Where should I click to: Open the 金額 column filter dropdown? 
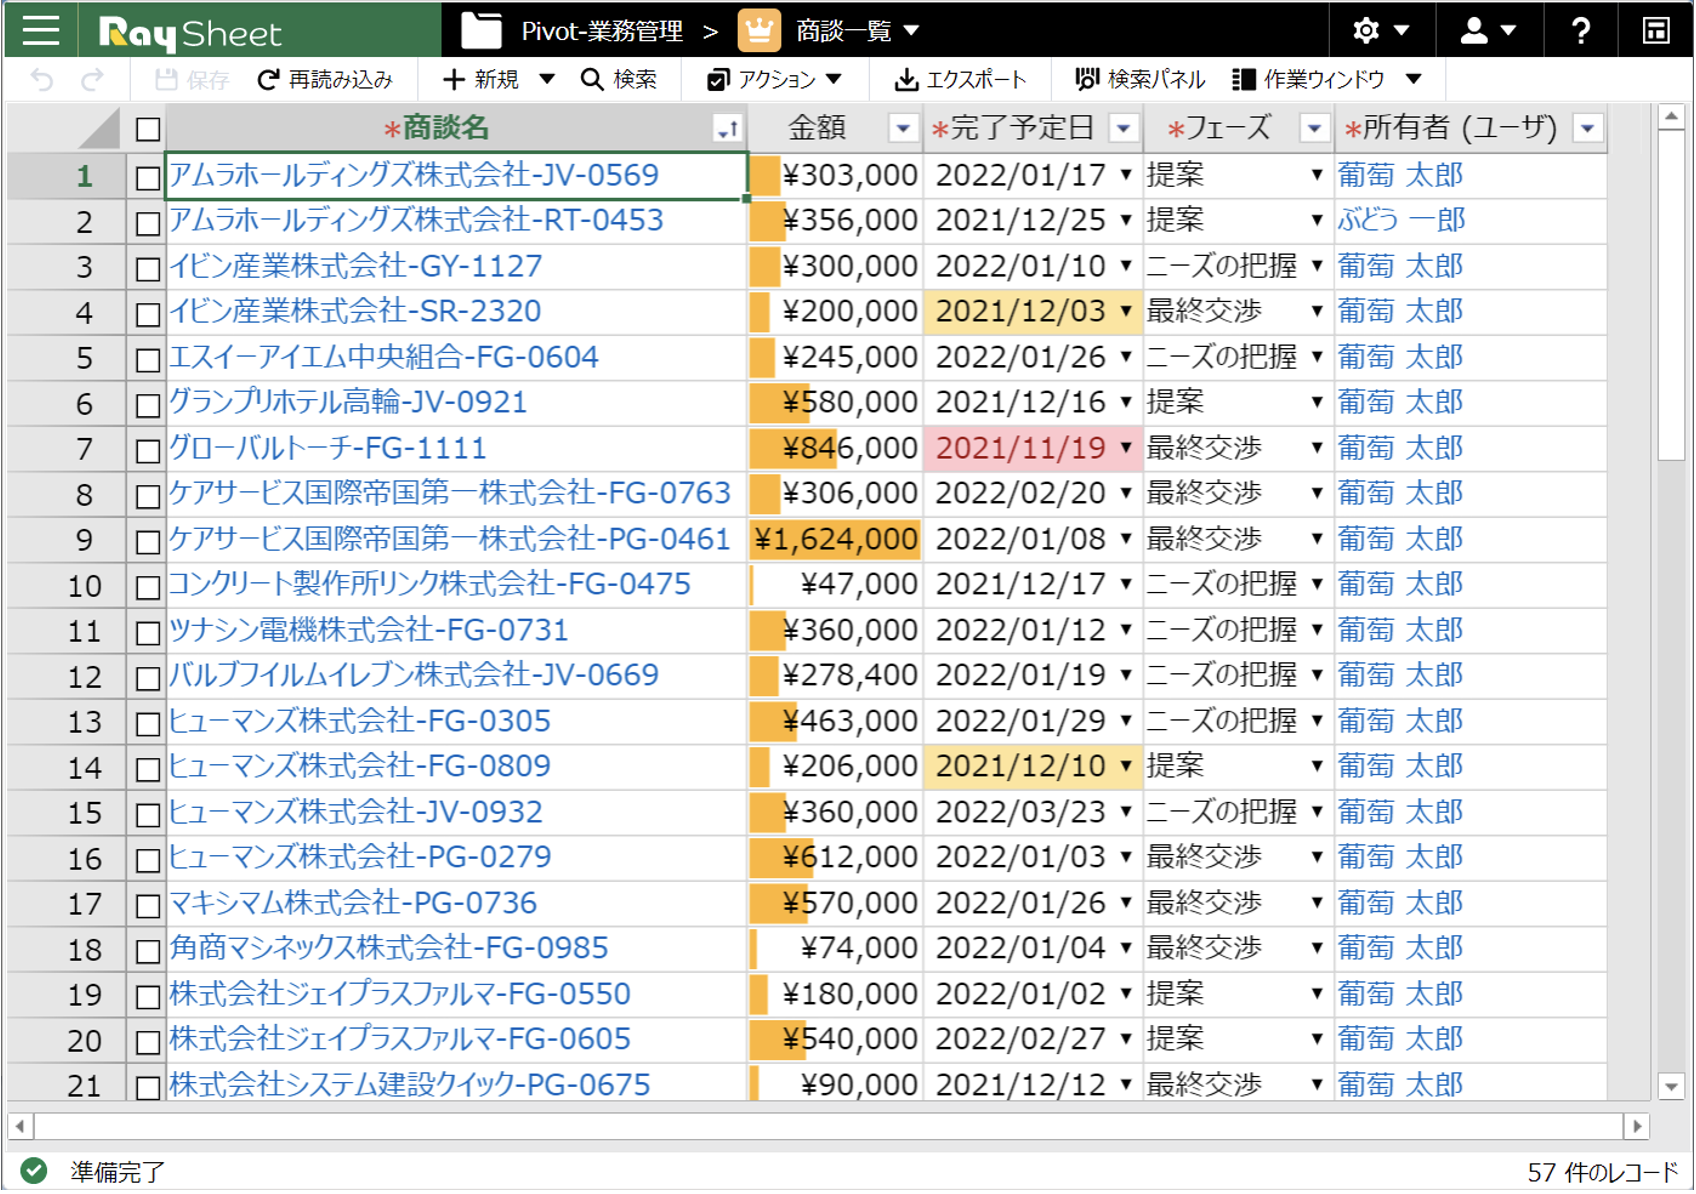click(903, 129)
